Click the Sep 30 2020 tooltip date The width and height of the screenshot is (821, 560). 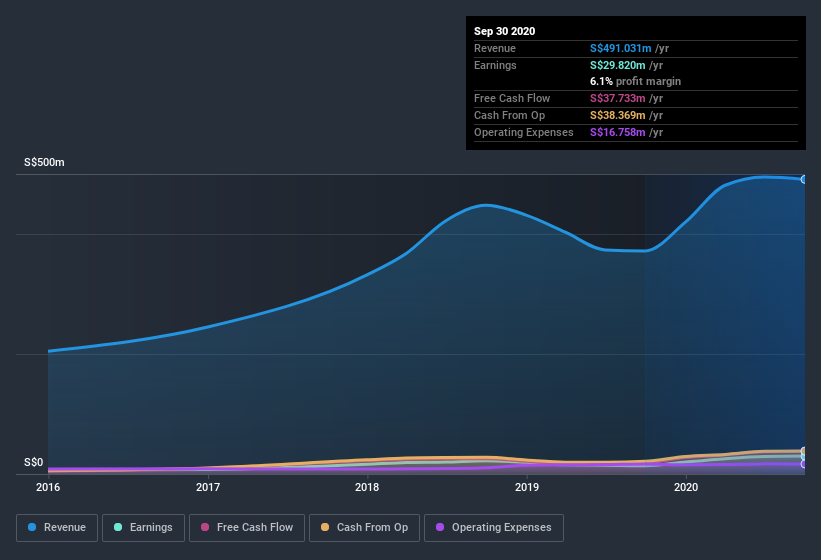(504, 31)
